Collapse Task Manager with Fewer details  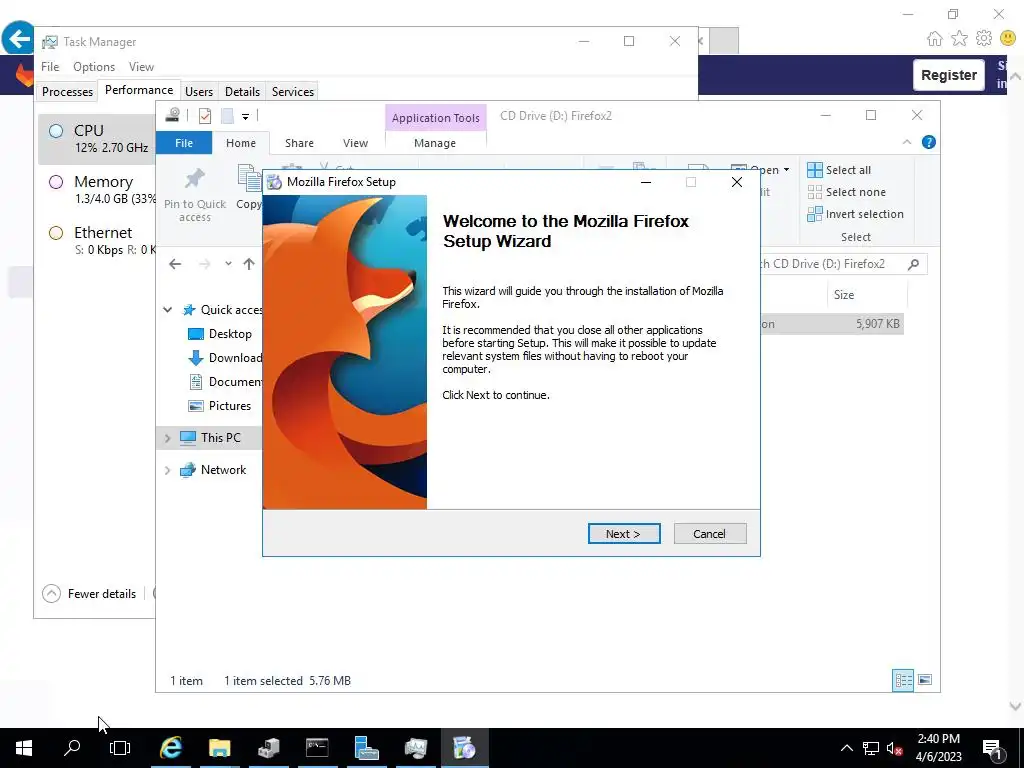(x=89, y=594)
